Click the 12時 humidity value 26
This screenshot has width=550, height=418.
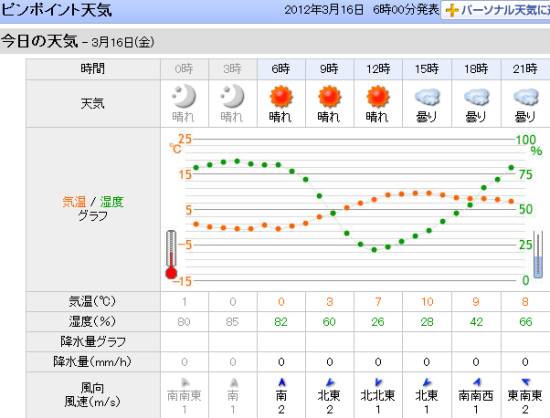point(378,322)
